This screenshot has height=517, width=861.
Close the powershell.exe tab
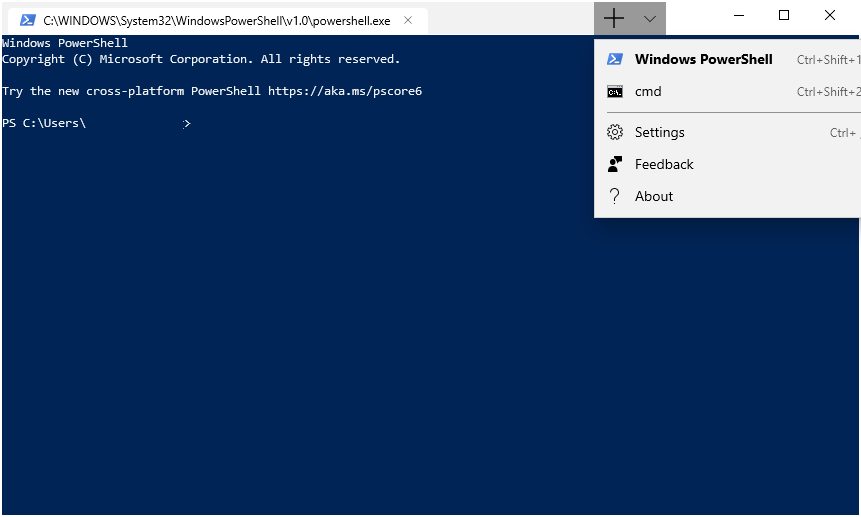click(408, 20)
